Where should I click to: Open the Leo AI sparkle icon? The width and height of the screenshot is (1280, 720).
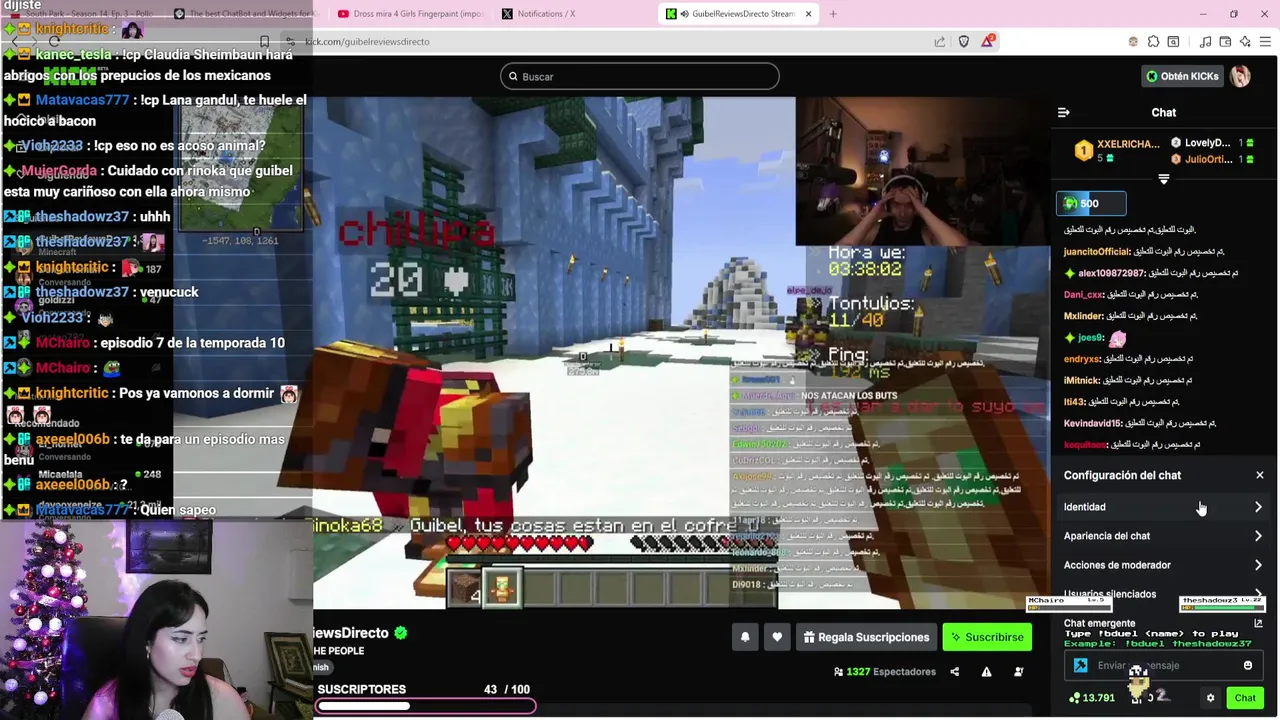tap(1245, 41)
